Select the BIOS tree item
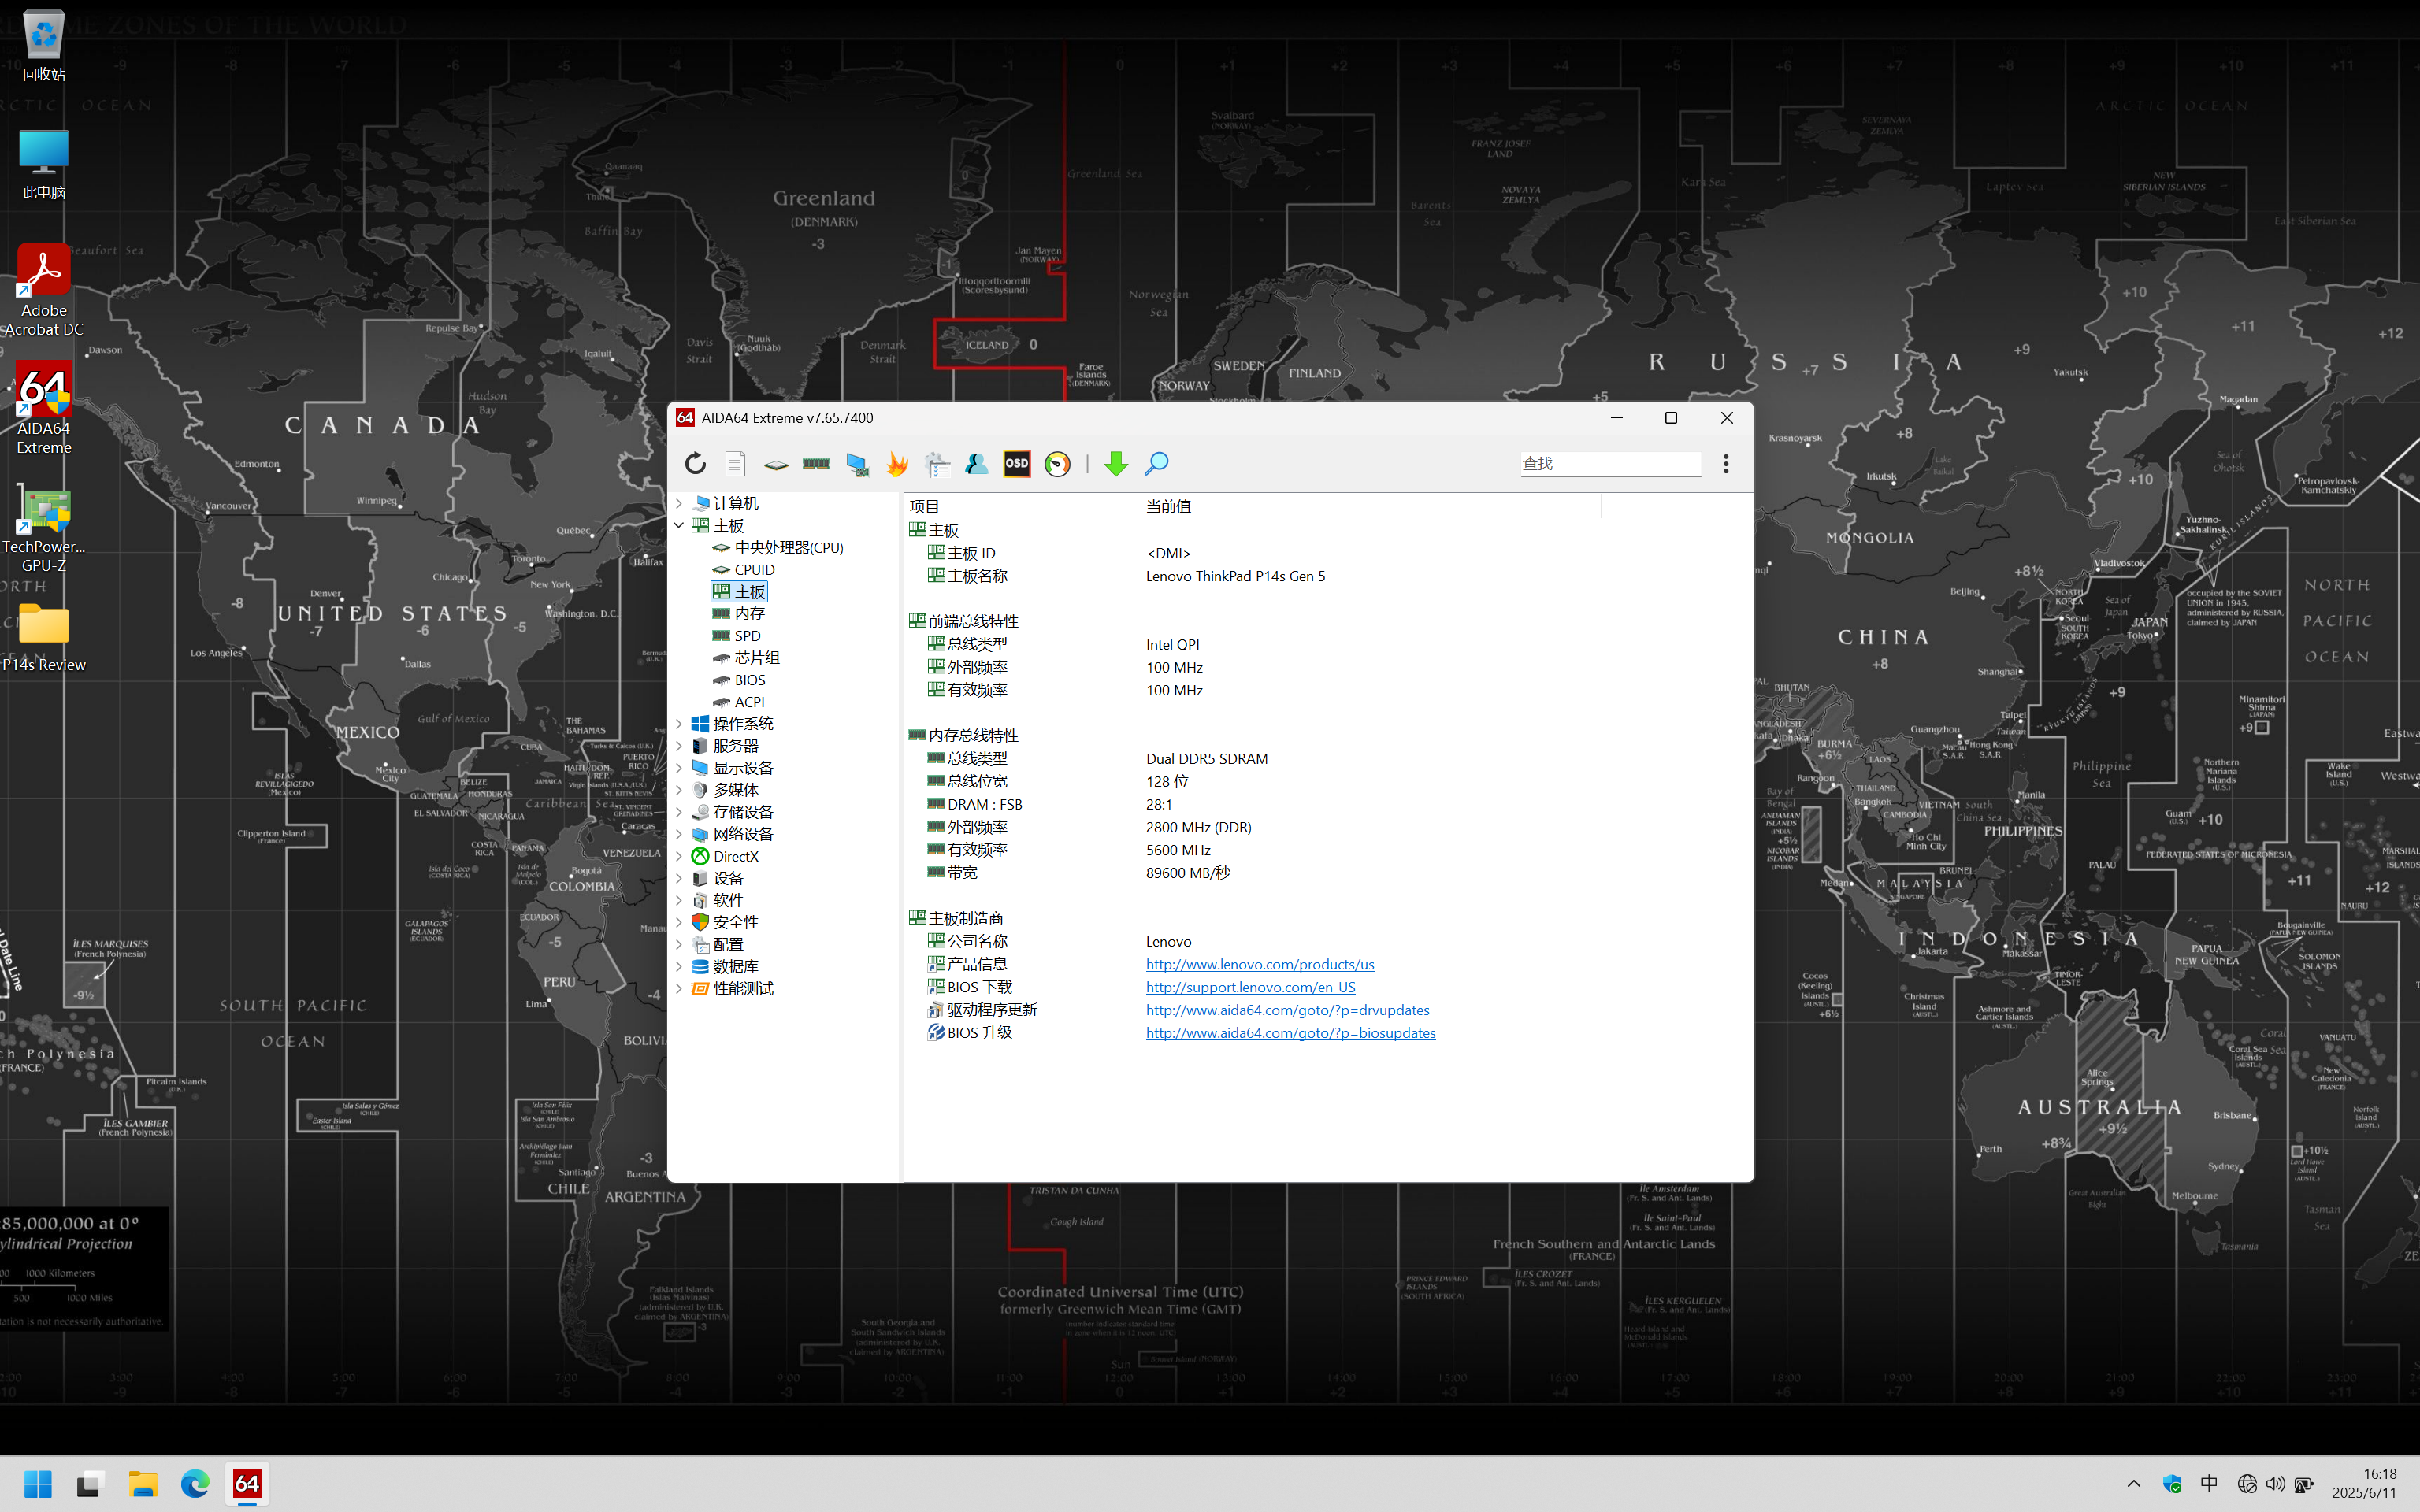This screenshot has height=1512, width=2420. pyautogui.click(x=739, y=680)
